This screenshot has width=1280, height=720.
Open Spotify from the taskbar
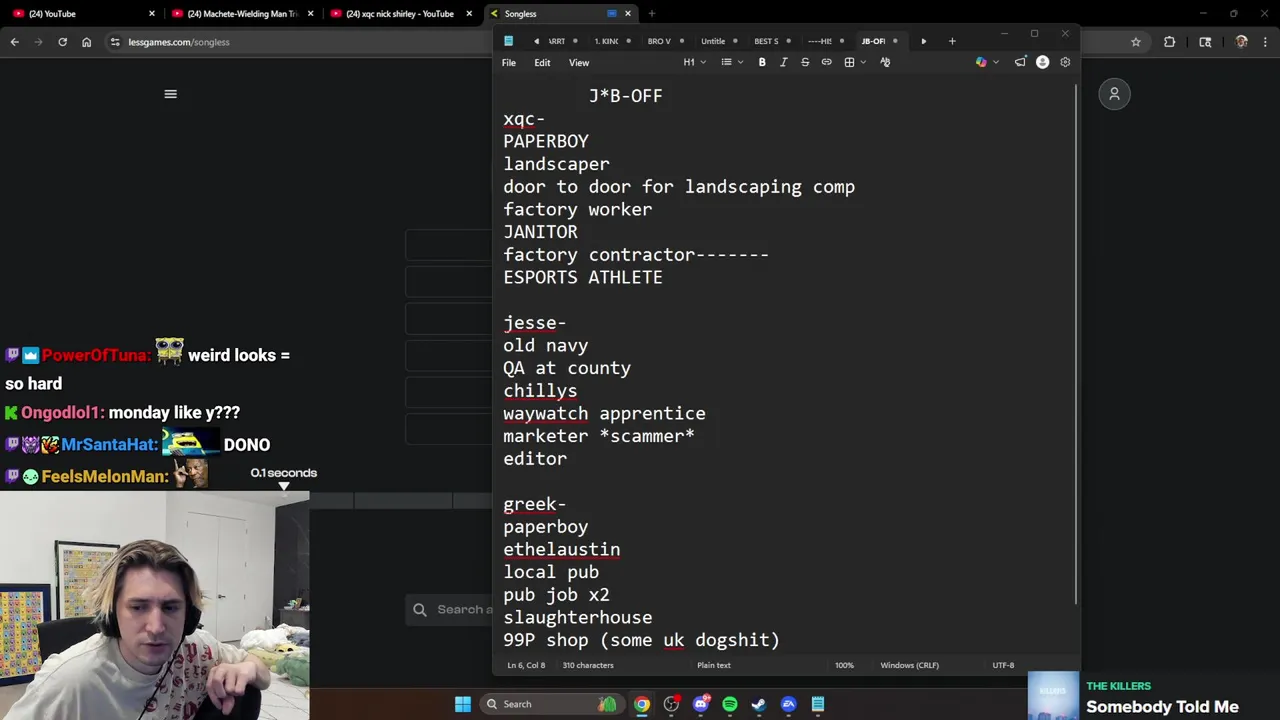click(730, 704)
